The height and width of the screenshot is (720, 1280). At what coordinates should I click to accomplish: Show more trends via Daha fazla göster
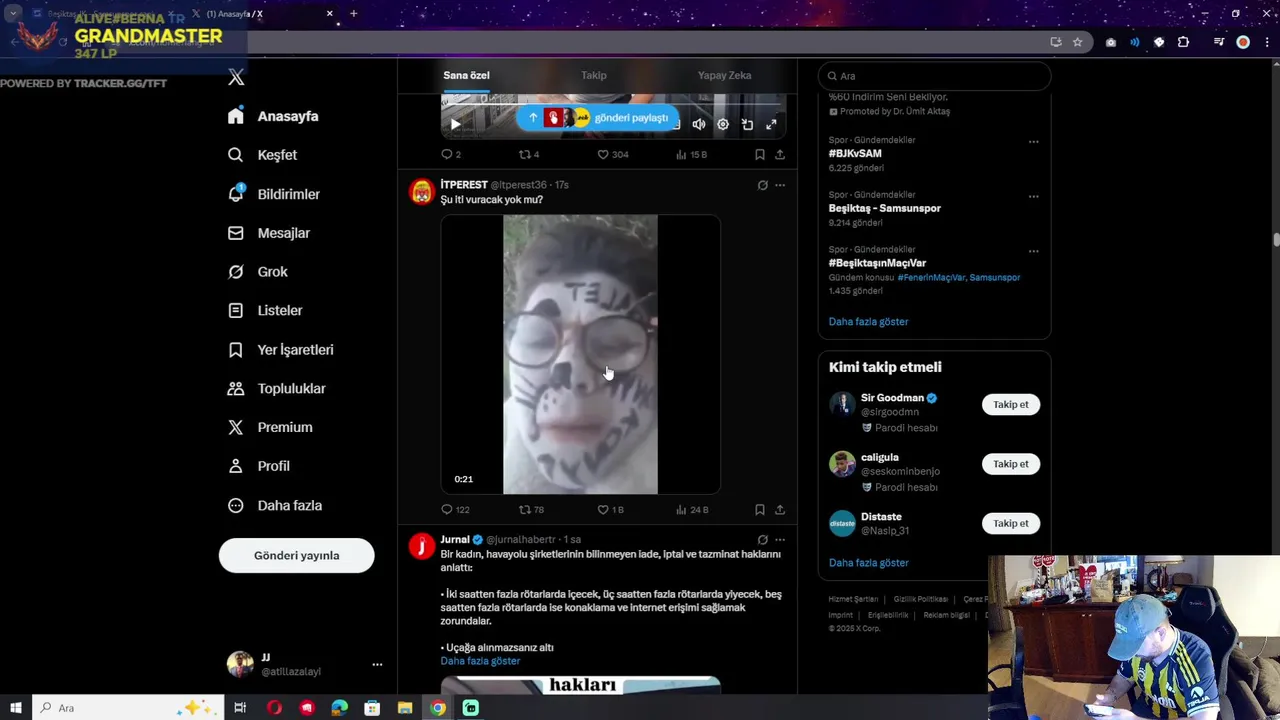[x=868, y=322]
